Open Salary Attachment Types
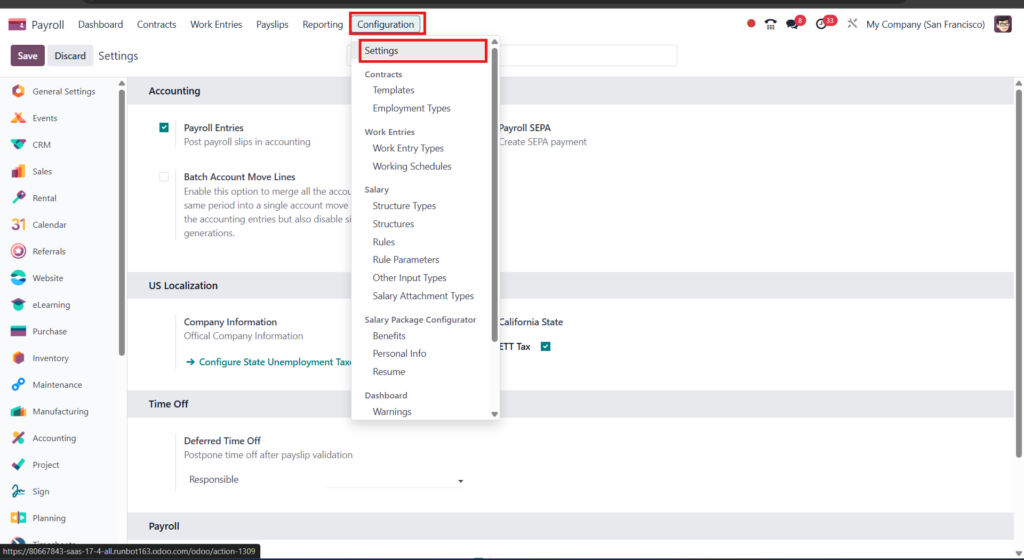This screenshot has width=1024, height=560. tap(423, 296)
